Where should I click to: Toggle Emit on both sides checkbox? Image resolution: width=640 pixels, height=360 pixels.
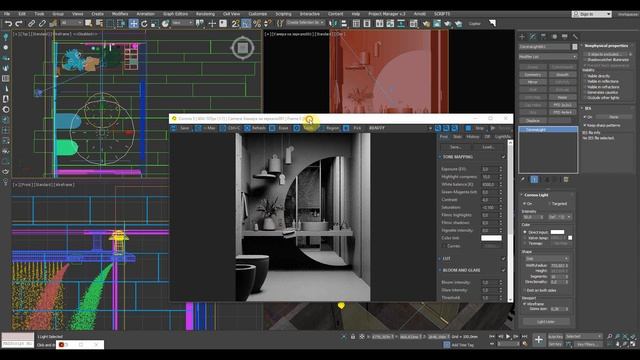(525, 290)
